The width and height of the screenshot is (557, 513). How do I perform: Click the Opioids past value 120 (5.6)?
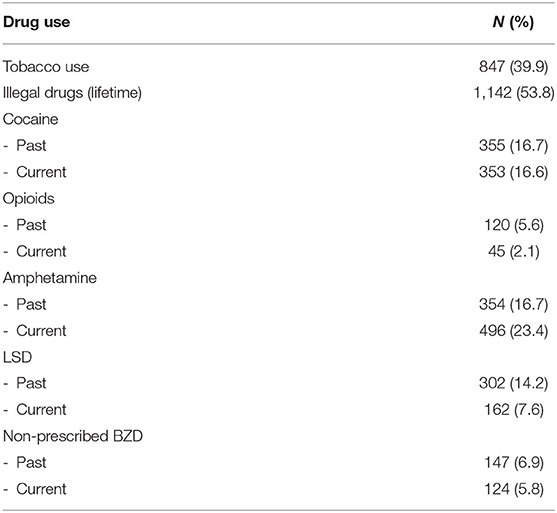(x=514, y=225)
